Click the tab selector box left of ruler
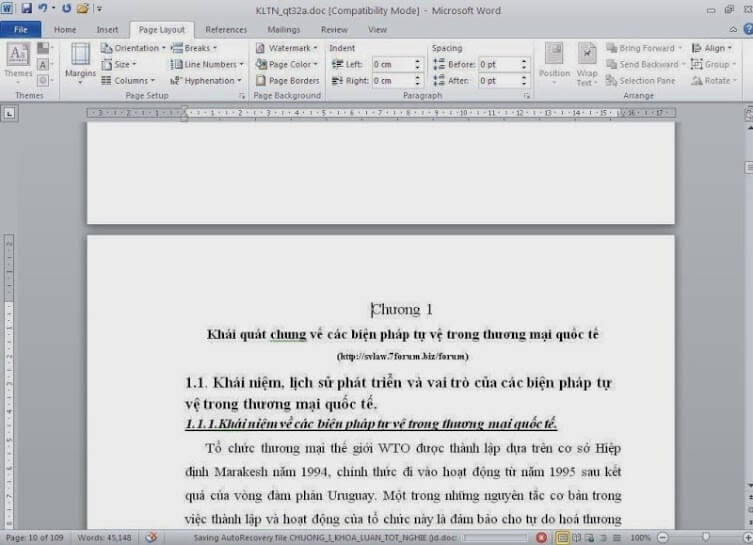Screen dimensions: 753x545 tap(10, 113)
